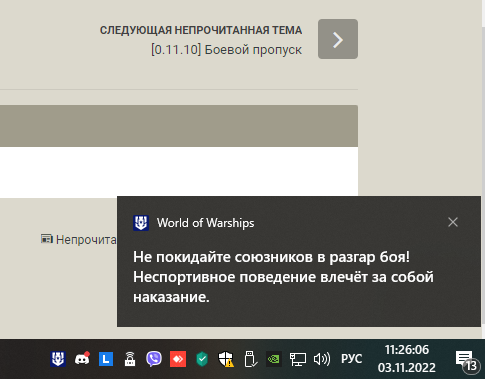485x379 pixels.
Task: Open World of Warships tray icon
Action: tap(58, 359)
